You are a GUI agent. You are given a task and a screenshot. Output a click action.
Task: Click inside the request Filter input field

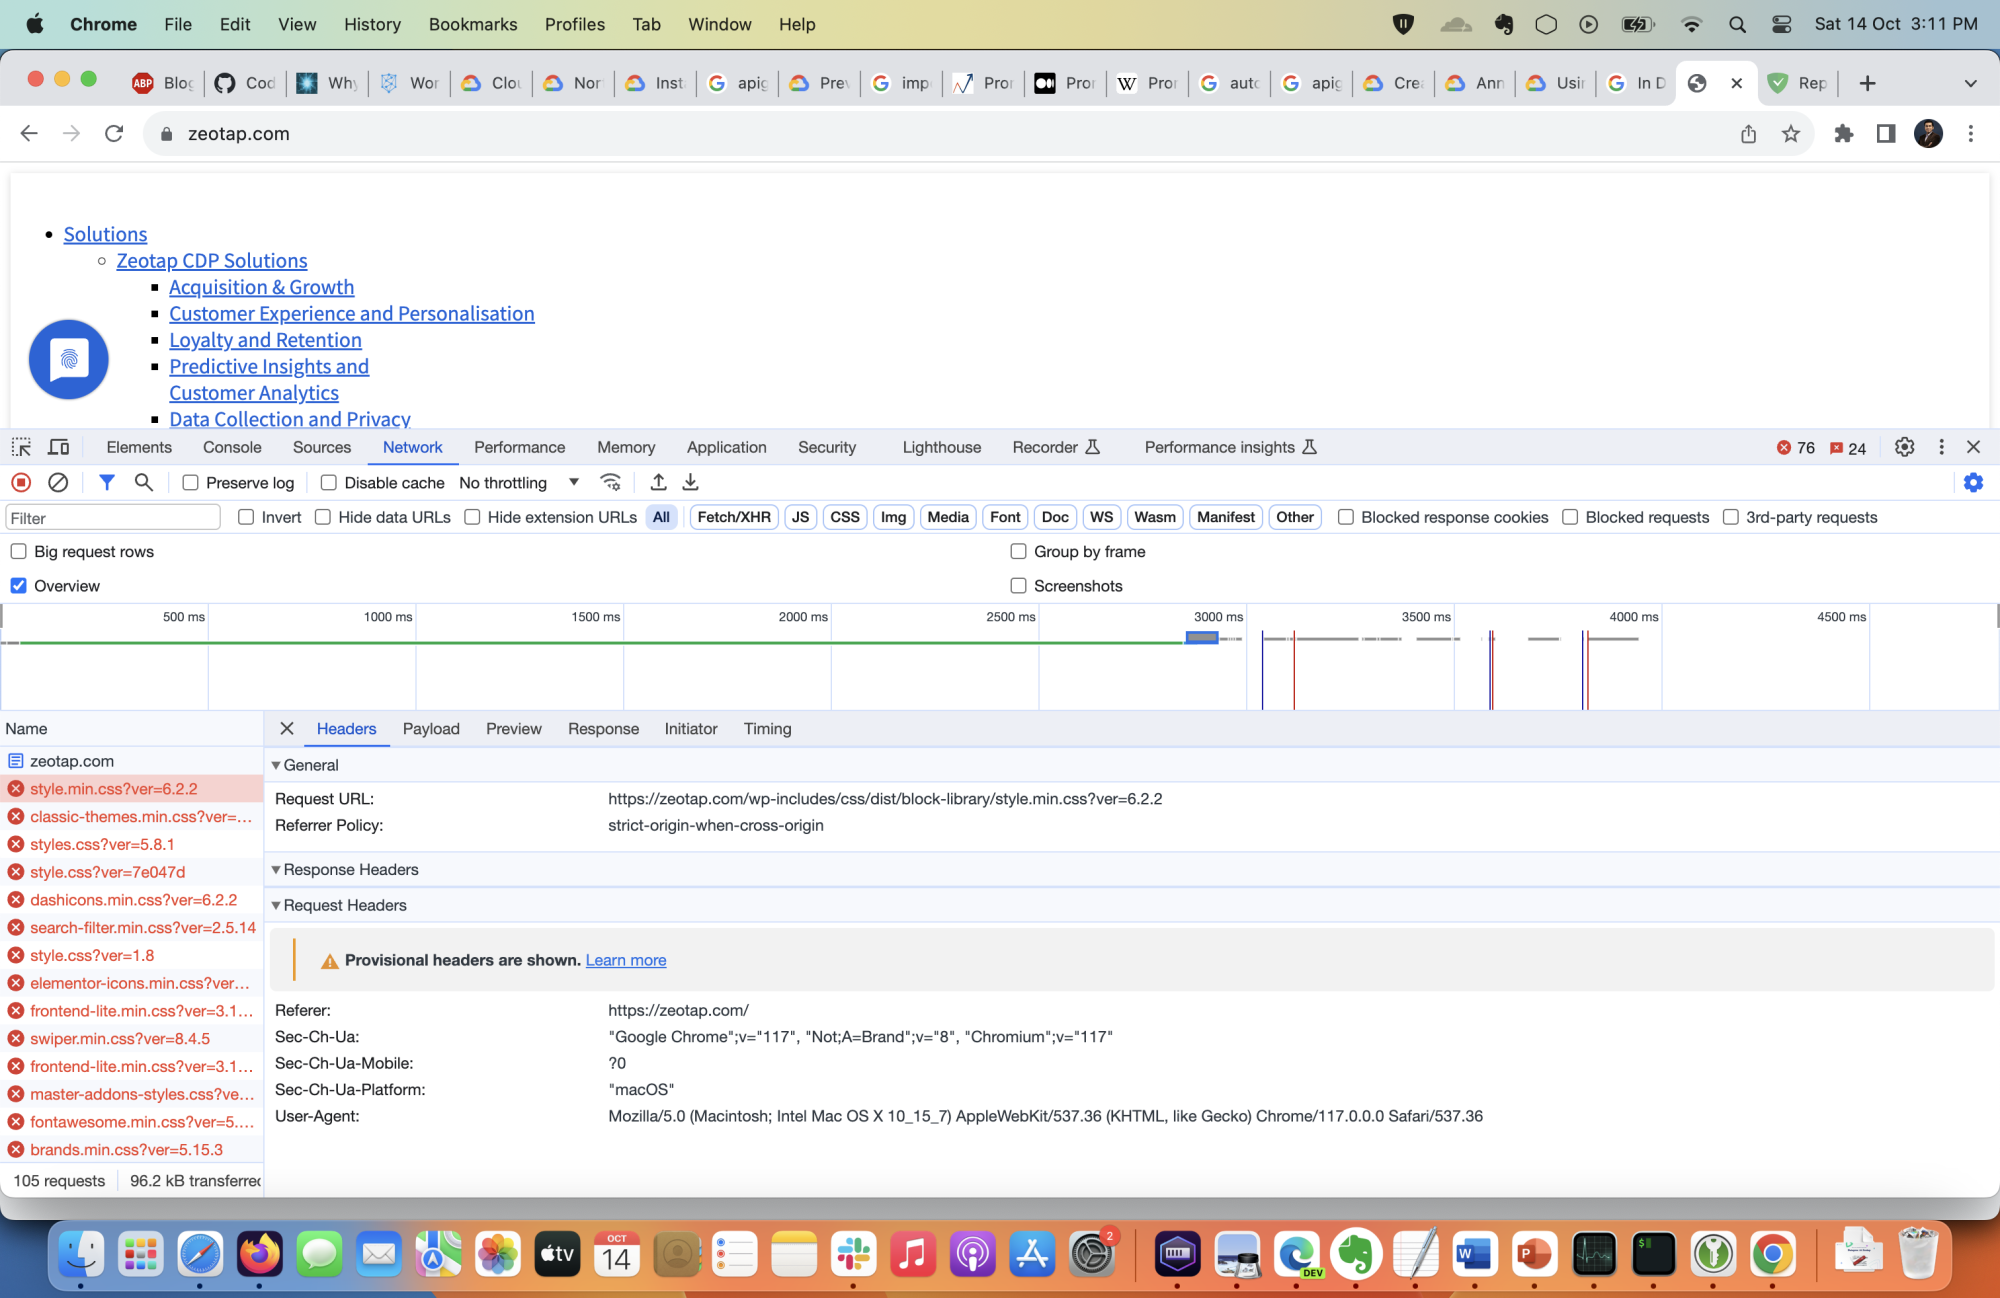click(112, 517)
